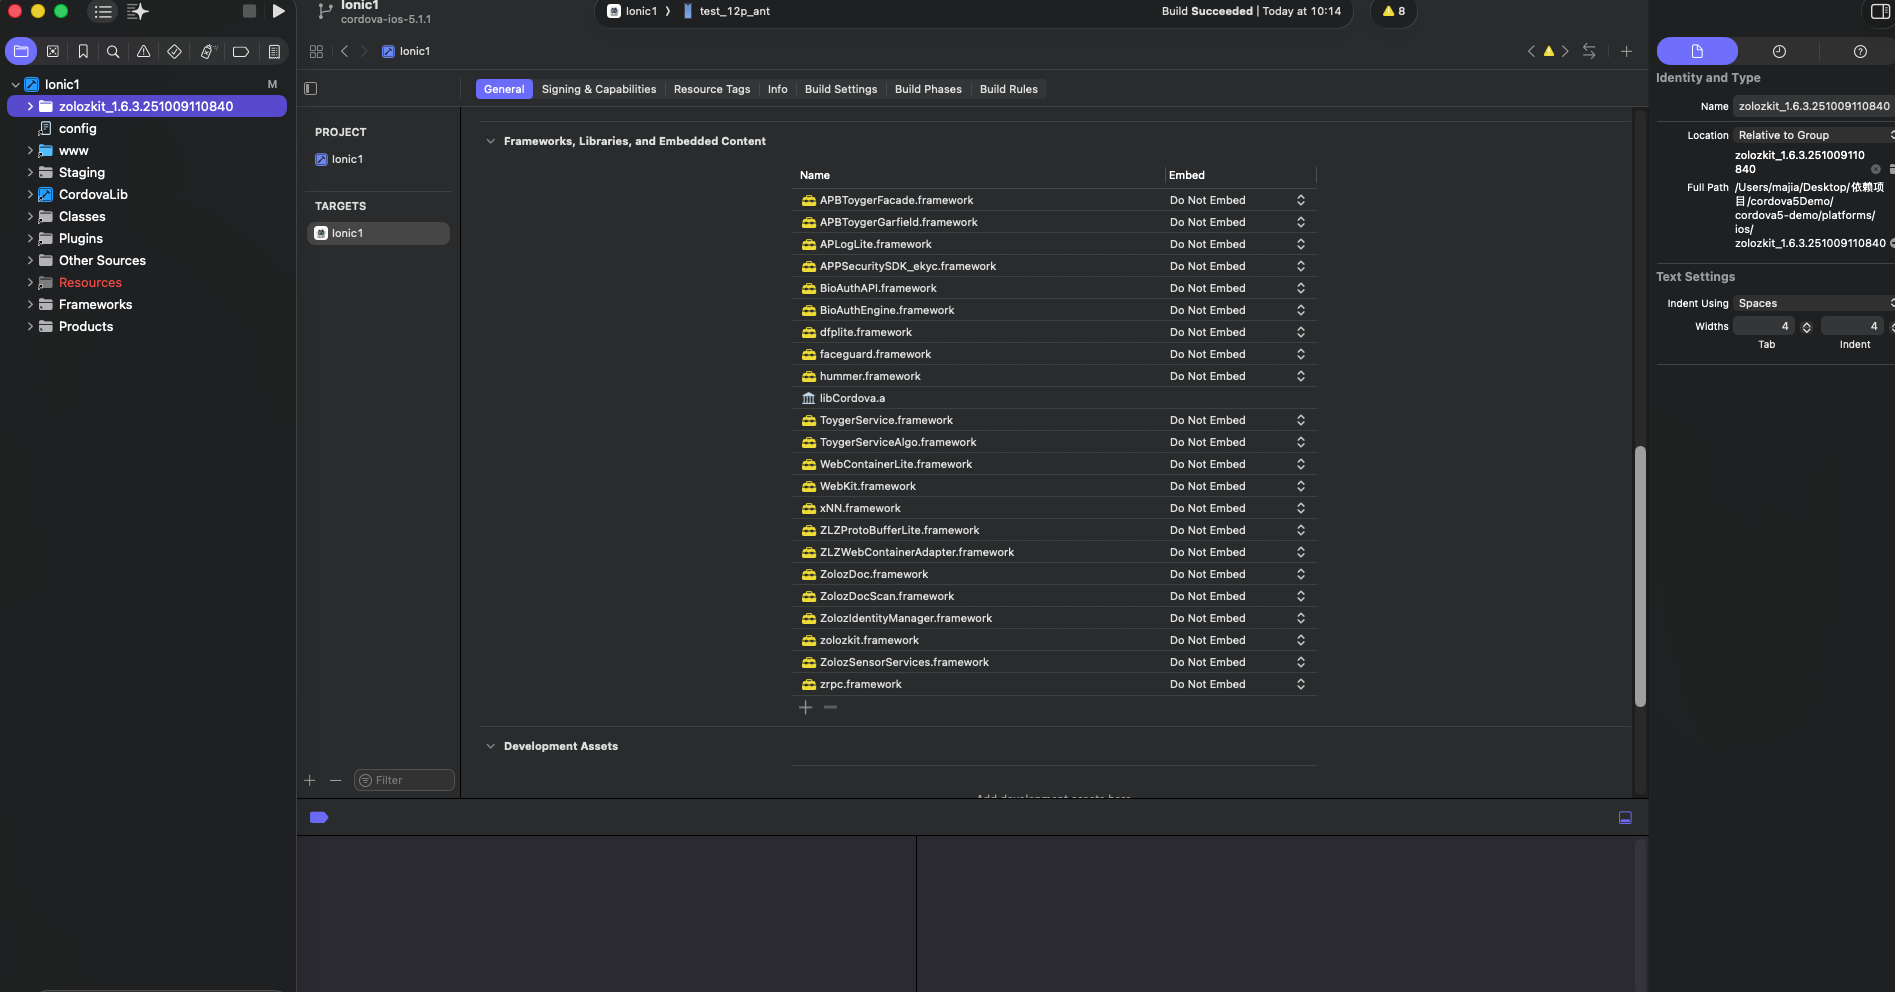This screenshot has width=1895, height=992.
Task: Open the Breakpoint navigator
Action: (x=241, y=51)
